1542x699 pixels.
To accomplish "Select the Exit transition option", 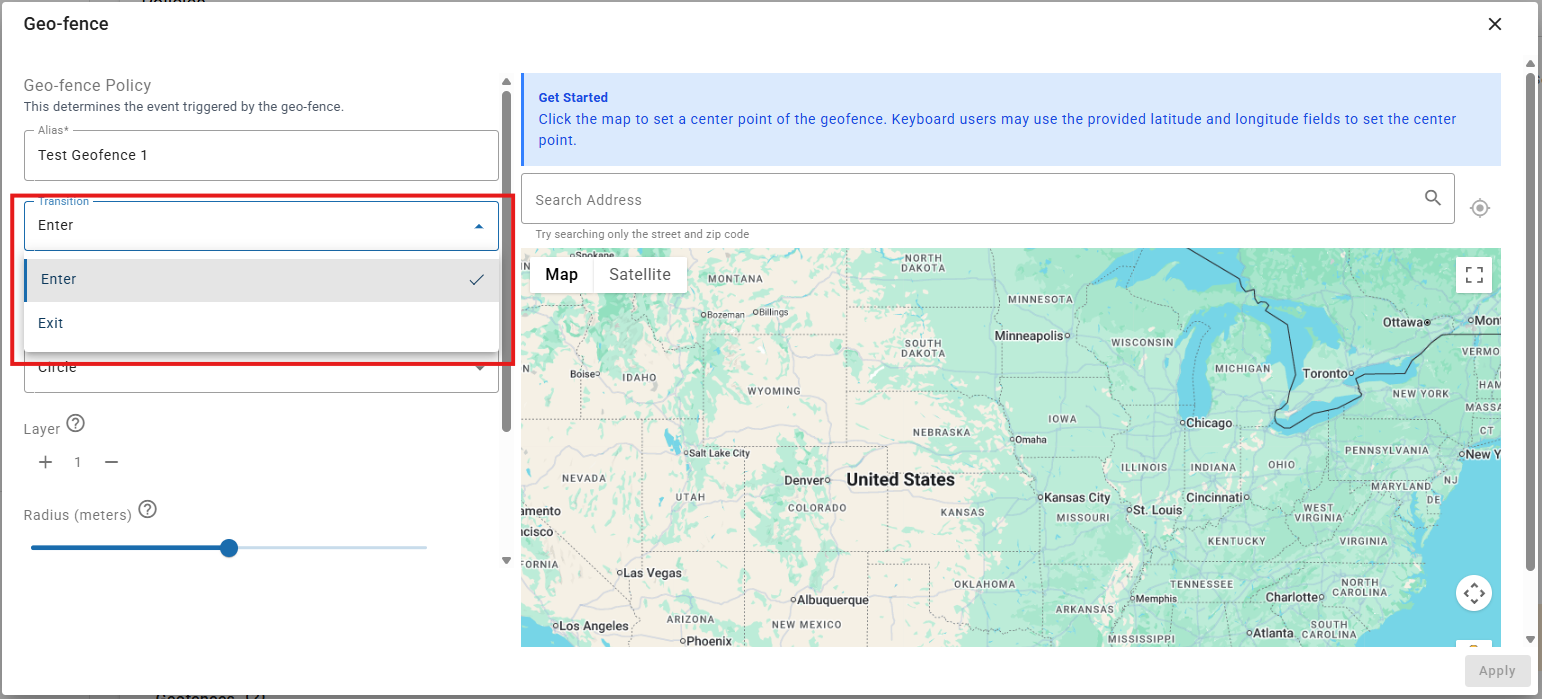I will coord(261,323).
